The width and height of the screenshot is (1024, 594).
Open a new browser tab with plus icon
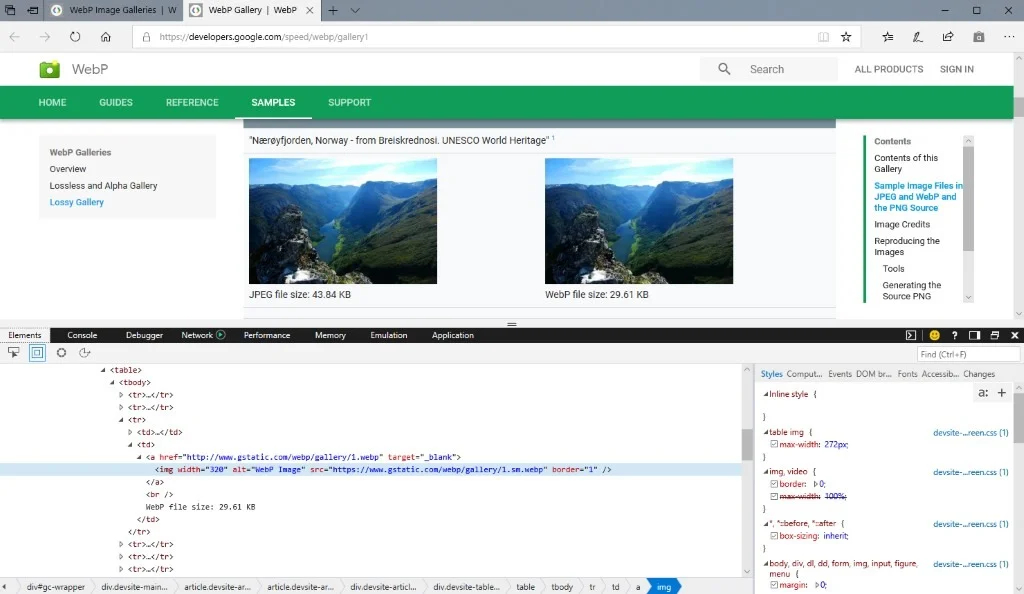point(333,10)
